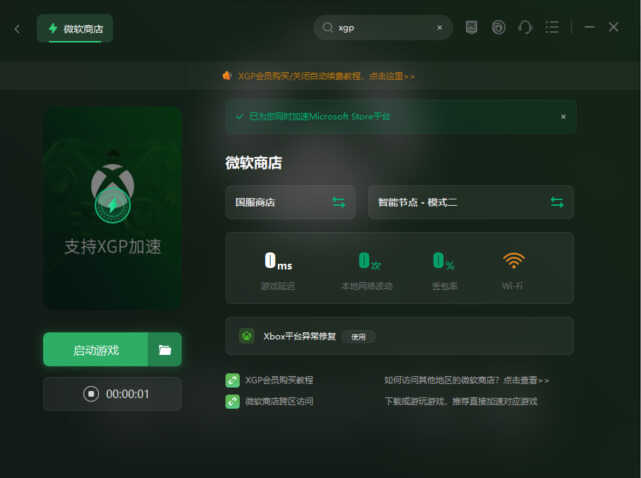The image size is (641, 478).
Task: Stop acceleration with the stop timer button
Action: 91,394
